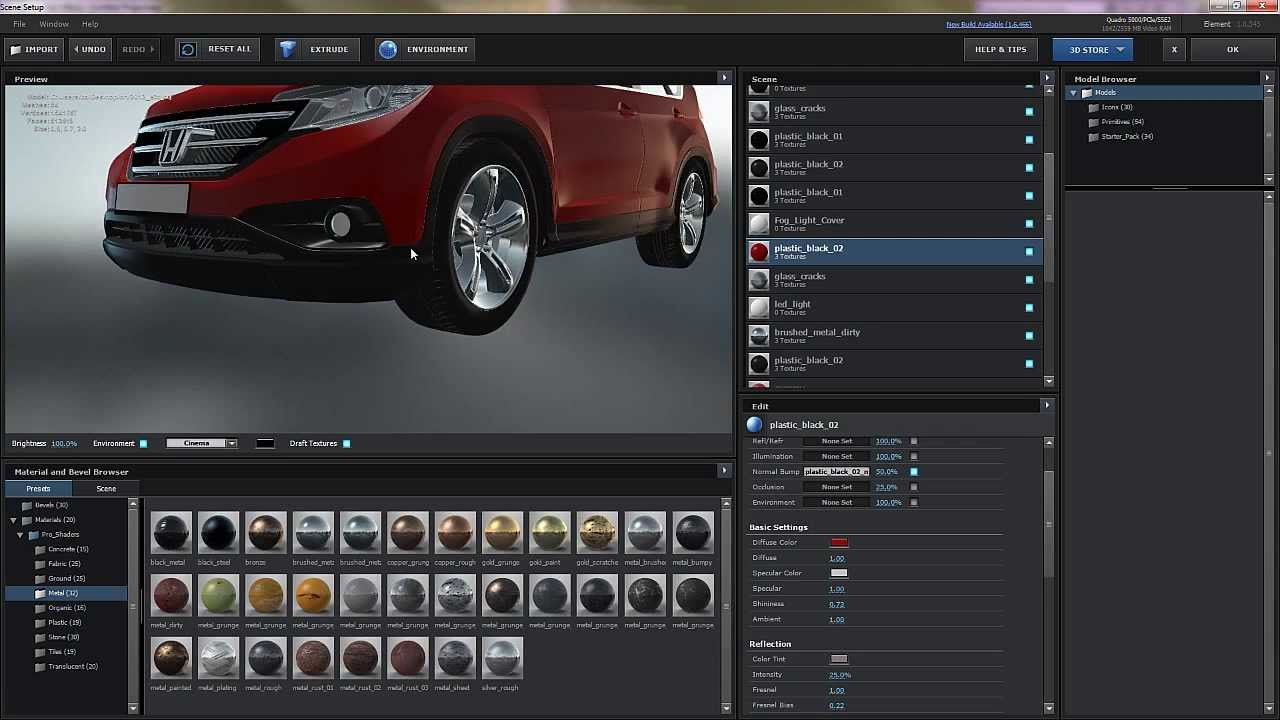Open the Scene panel options arrow

pyautogui.click(x=1047, y=78)
